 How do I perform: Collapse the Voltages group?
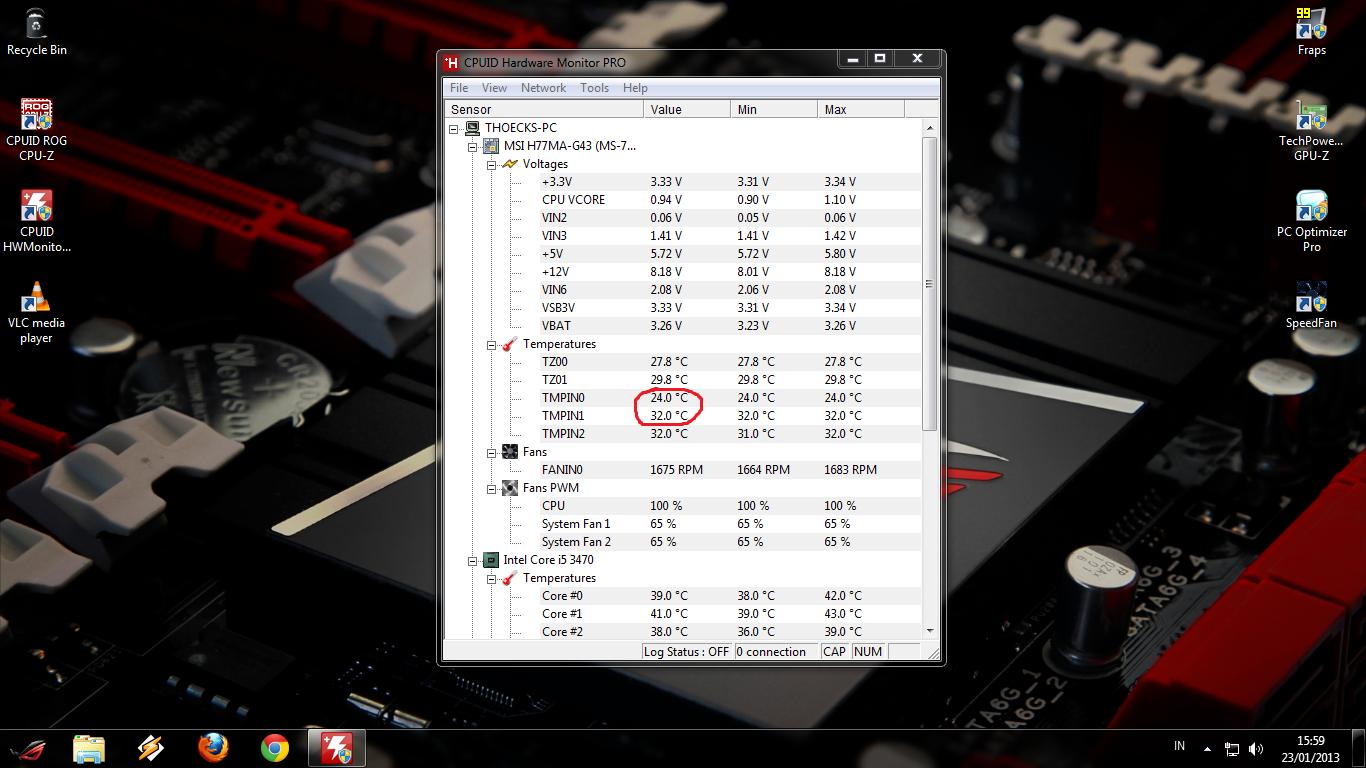coord(491,164)
